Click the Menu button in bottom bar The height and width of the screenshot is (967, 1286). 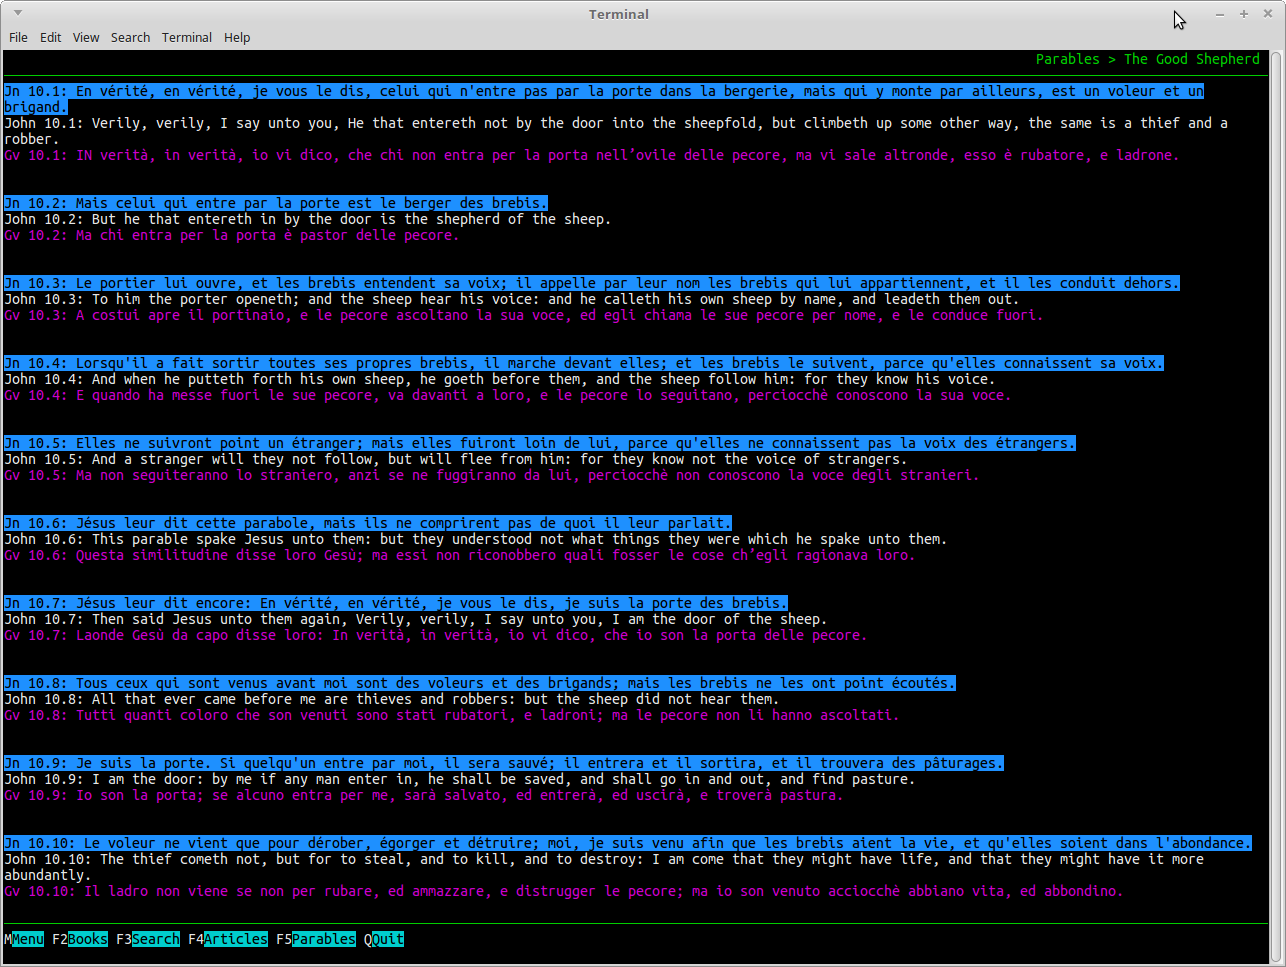pyautogui.click(x=24, y=939)
